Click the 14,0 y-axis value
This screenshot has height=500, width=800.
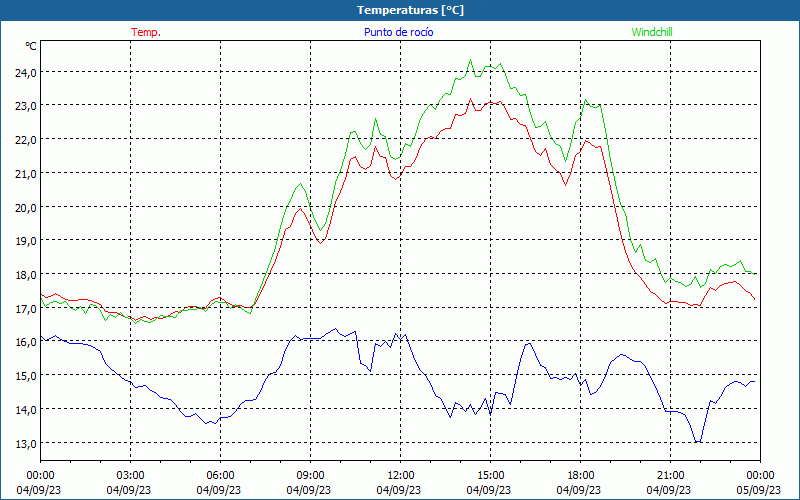(x=26, y=410)
